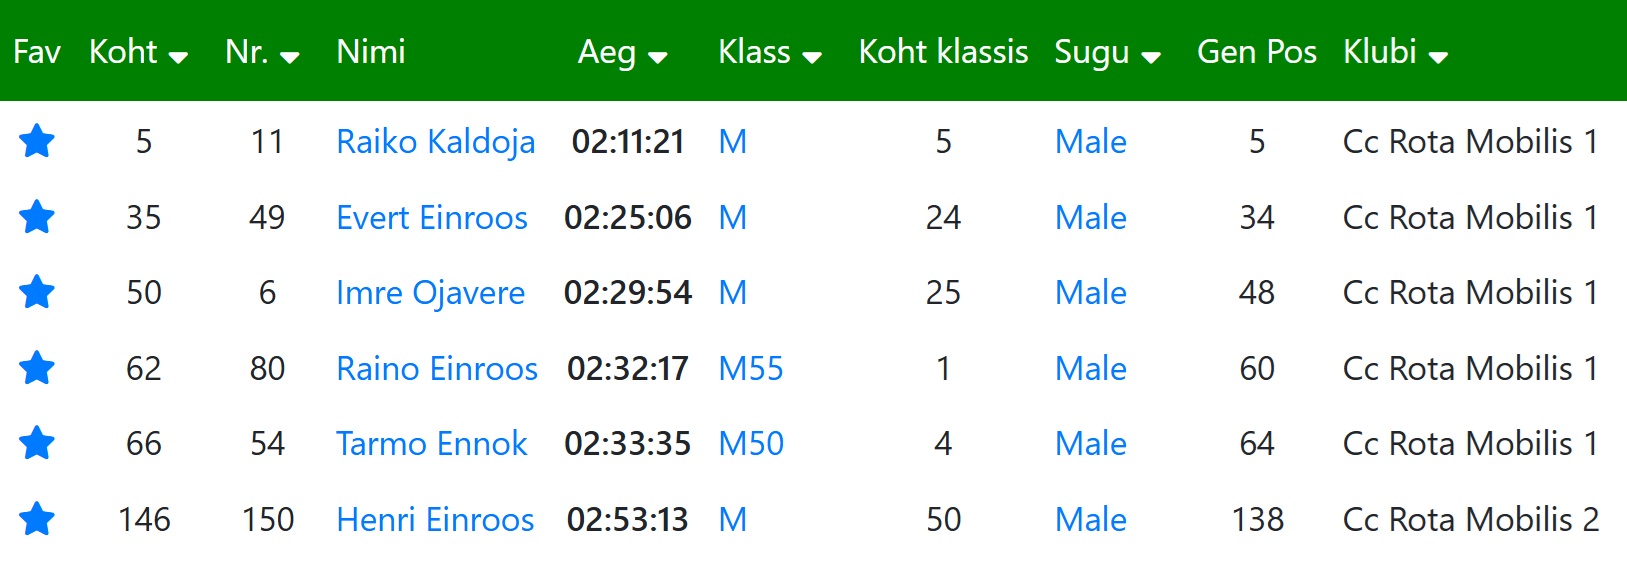The width and height of the screenshot is (1627, 584).
Task: Sort by Nr. column arrow
Action: [x=290, y=57]
